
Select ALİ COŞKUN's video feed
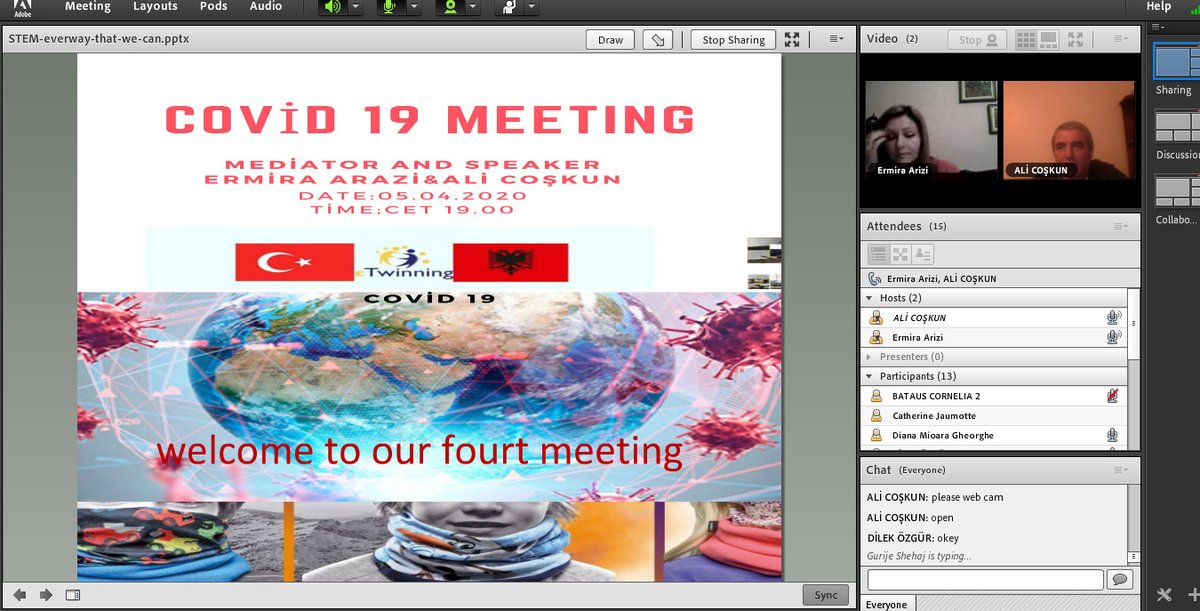(1068, 130)
